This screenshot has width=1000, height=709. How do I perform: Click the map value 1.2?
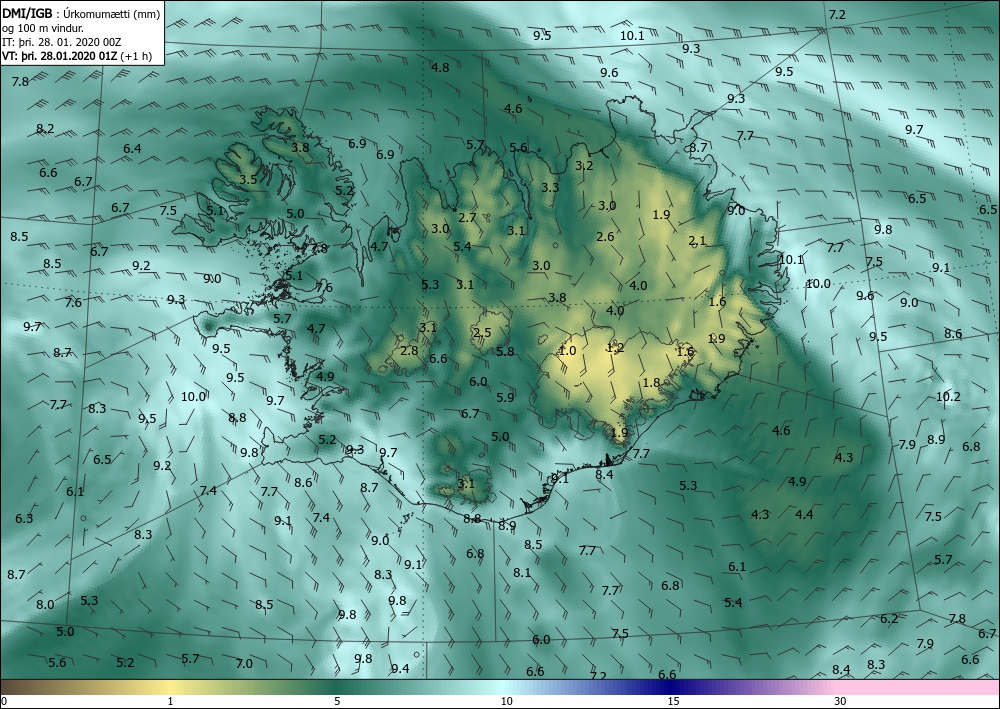(615, 347)
